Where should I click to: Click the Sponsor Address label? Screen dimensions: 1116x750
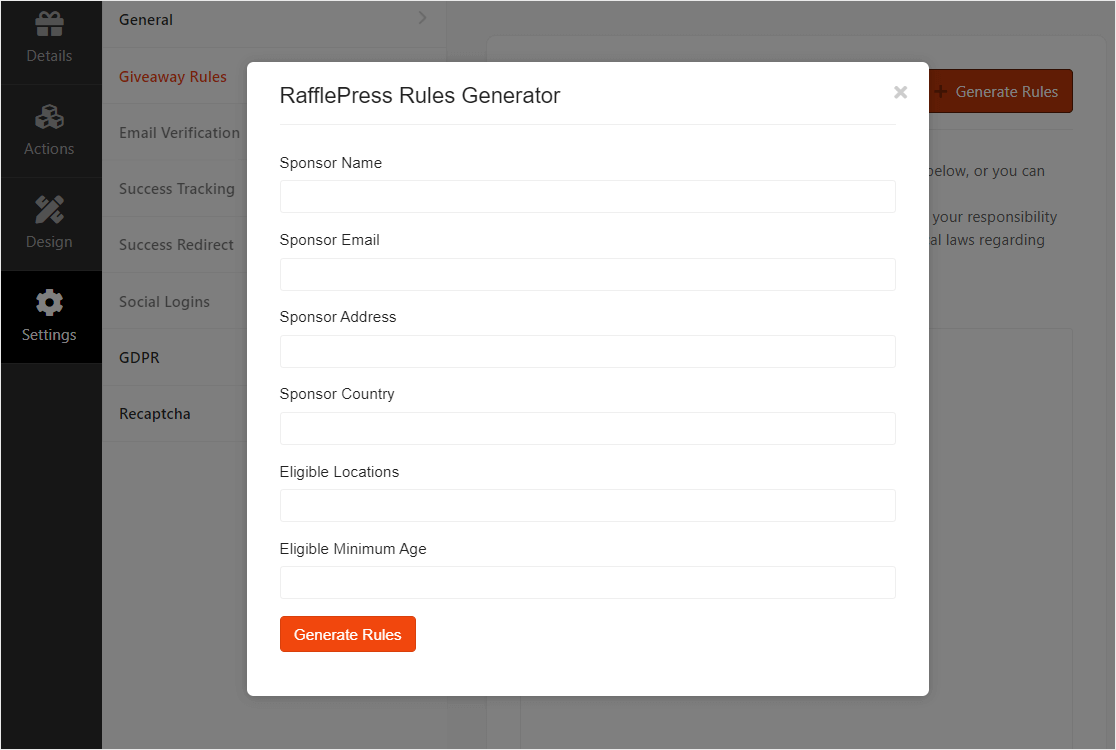338,317
